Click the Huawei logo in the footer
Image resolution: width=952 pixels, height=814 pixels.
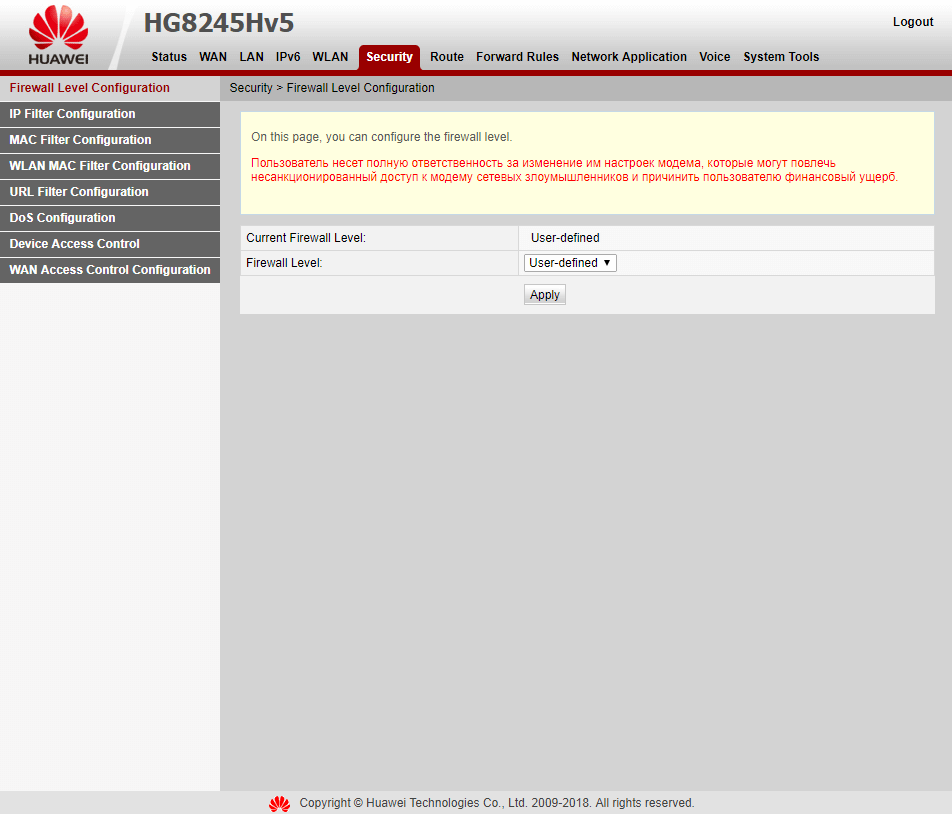(279, 802)
